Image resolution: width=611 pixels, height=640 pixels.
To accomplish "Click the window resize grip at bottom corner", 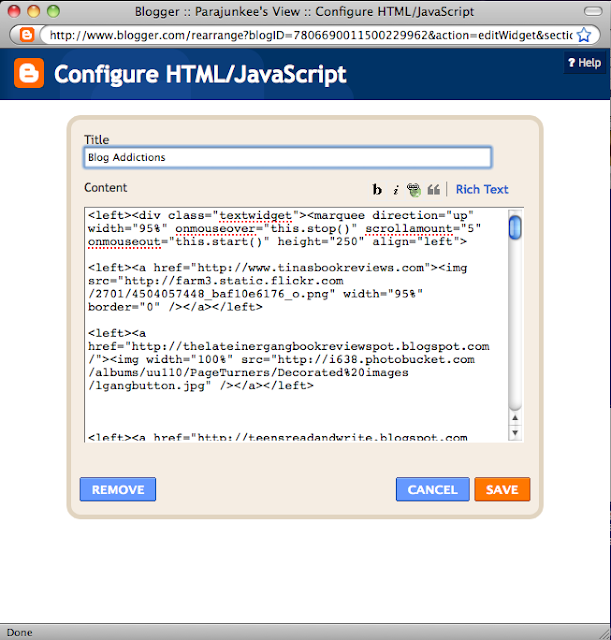I will click(x=604, y=633).
